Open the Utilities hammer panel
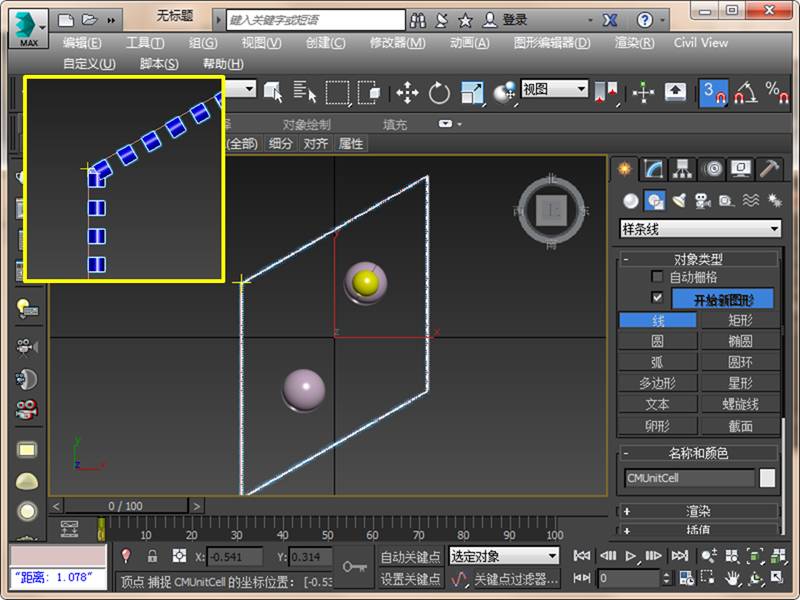The width and height of the screenshot is (800, 600). click(768, 169)
